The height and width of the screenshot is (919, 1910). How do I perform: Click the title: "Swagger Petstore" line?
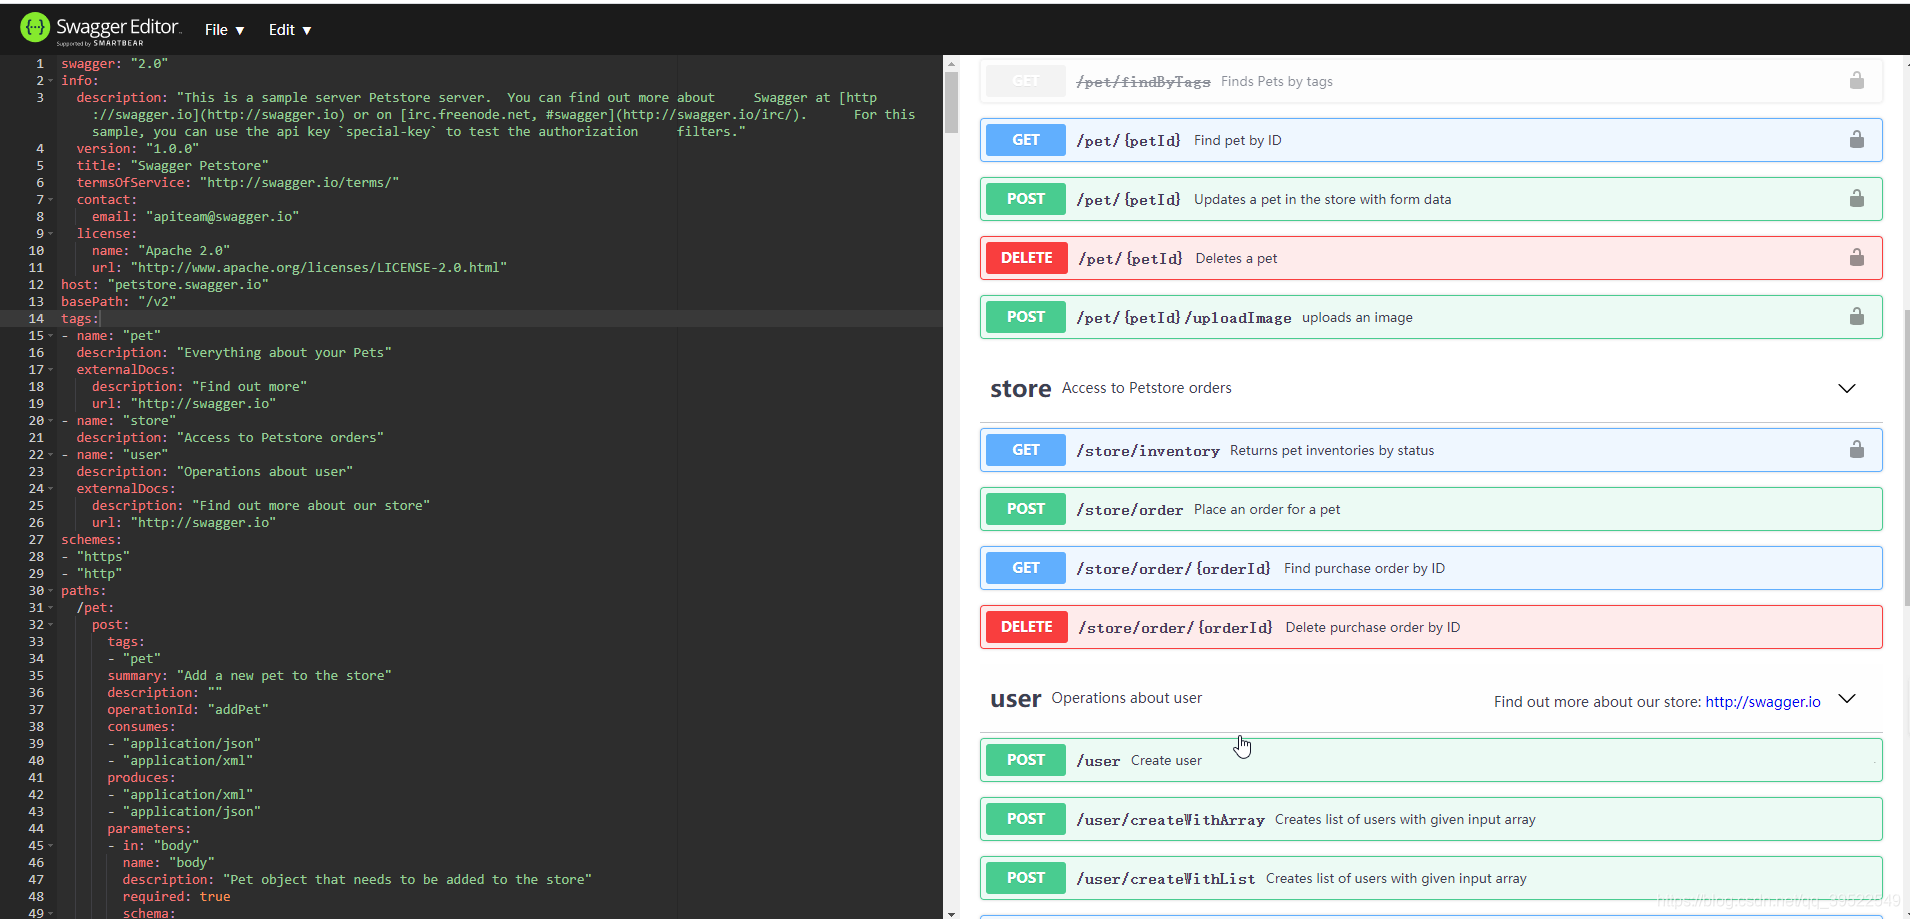[172, 166]
